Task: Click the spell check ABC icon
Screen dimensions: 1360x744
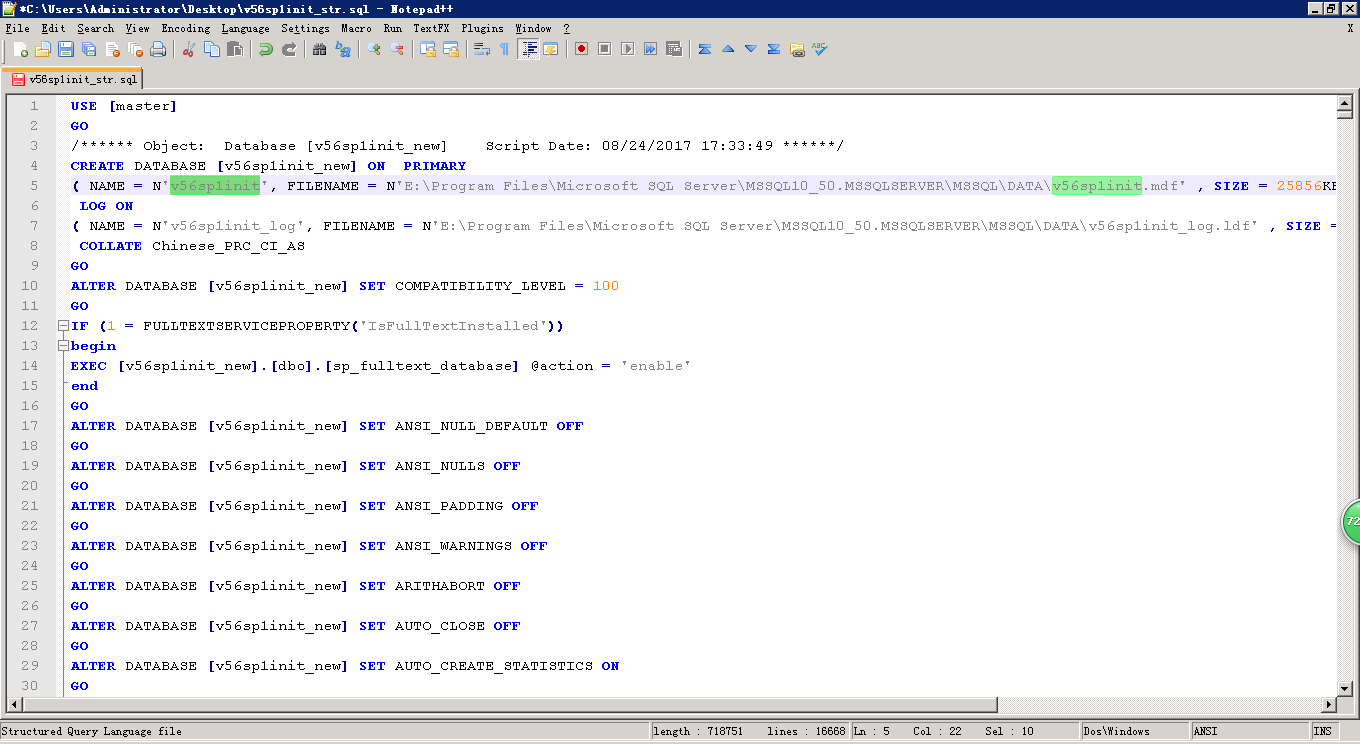Action: pyautogui.click(x=820, y=48)
